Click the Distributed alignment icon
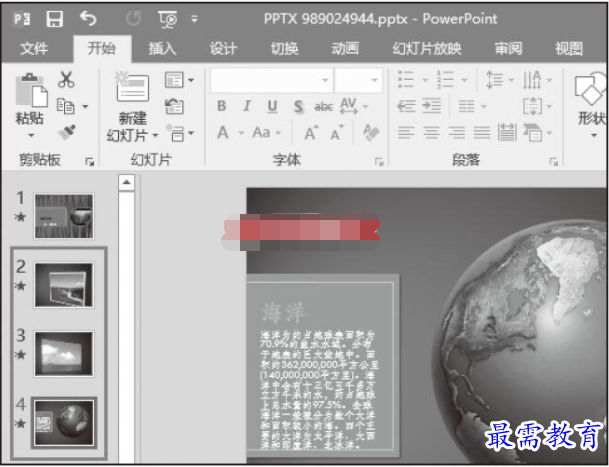The image size is (609, 467). 507,133
